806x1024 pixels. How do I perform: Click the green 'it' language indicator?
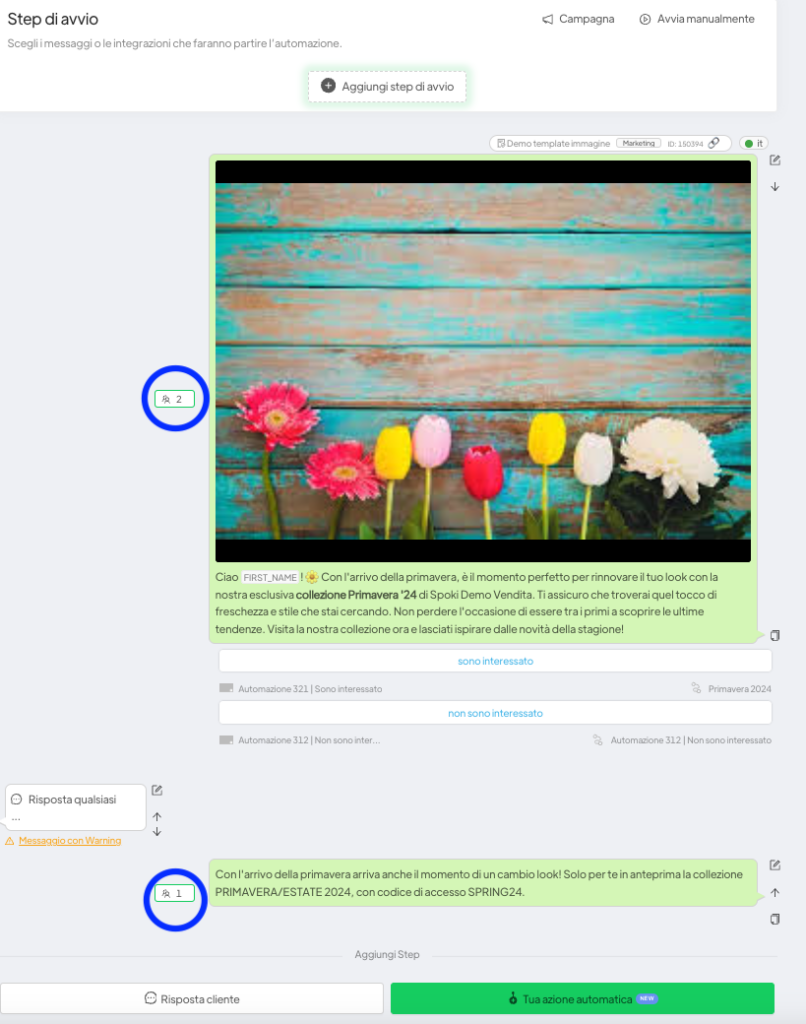754,143
